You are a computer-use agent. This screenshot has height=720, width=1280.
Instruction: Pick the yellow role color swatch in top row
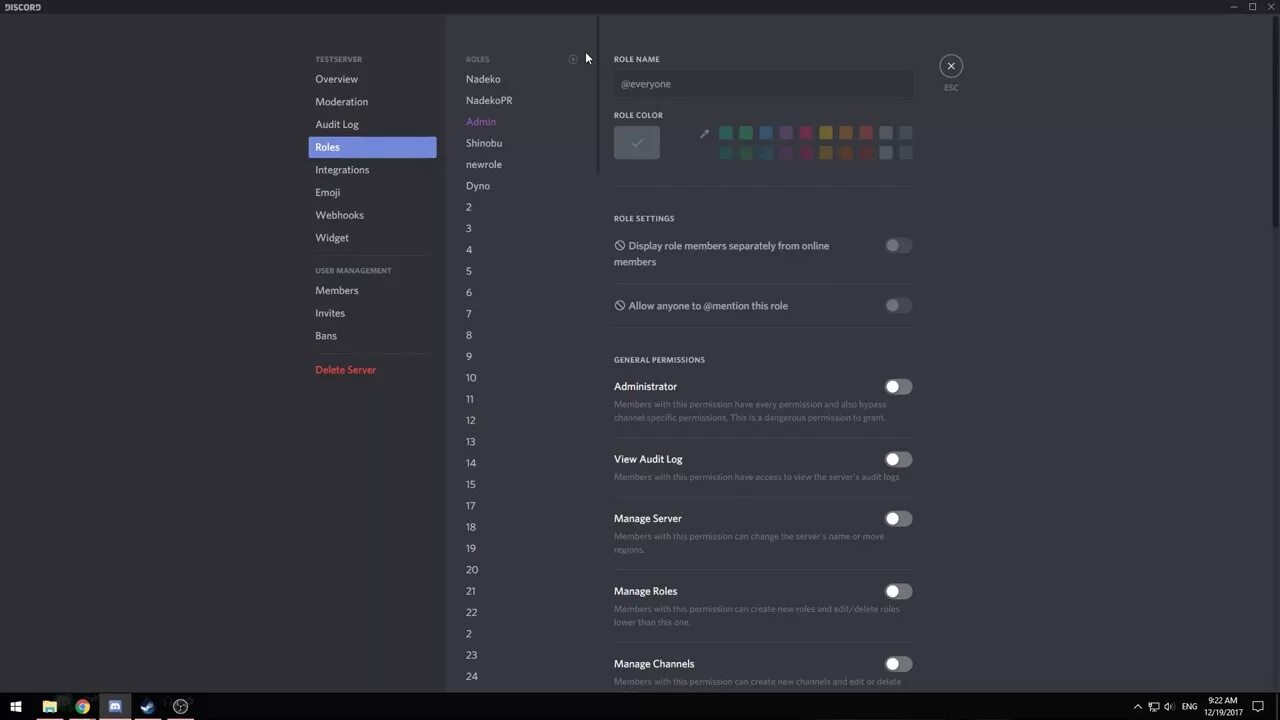[x=826, y=133]
